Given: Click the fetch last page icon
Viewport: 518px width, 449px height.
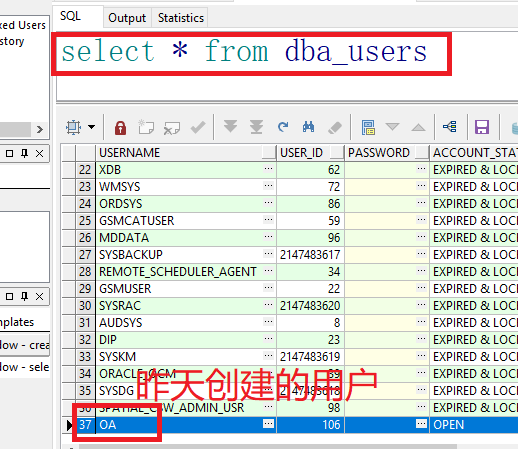Looking at the screenshot, I should pos(257,127).
